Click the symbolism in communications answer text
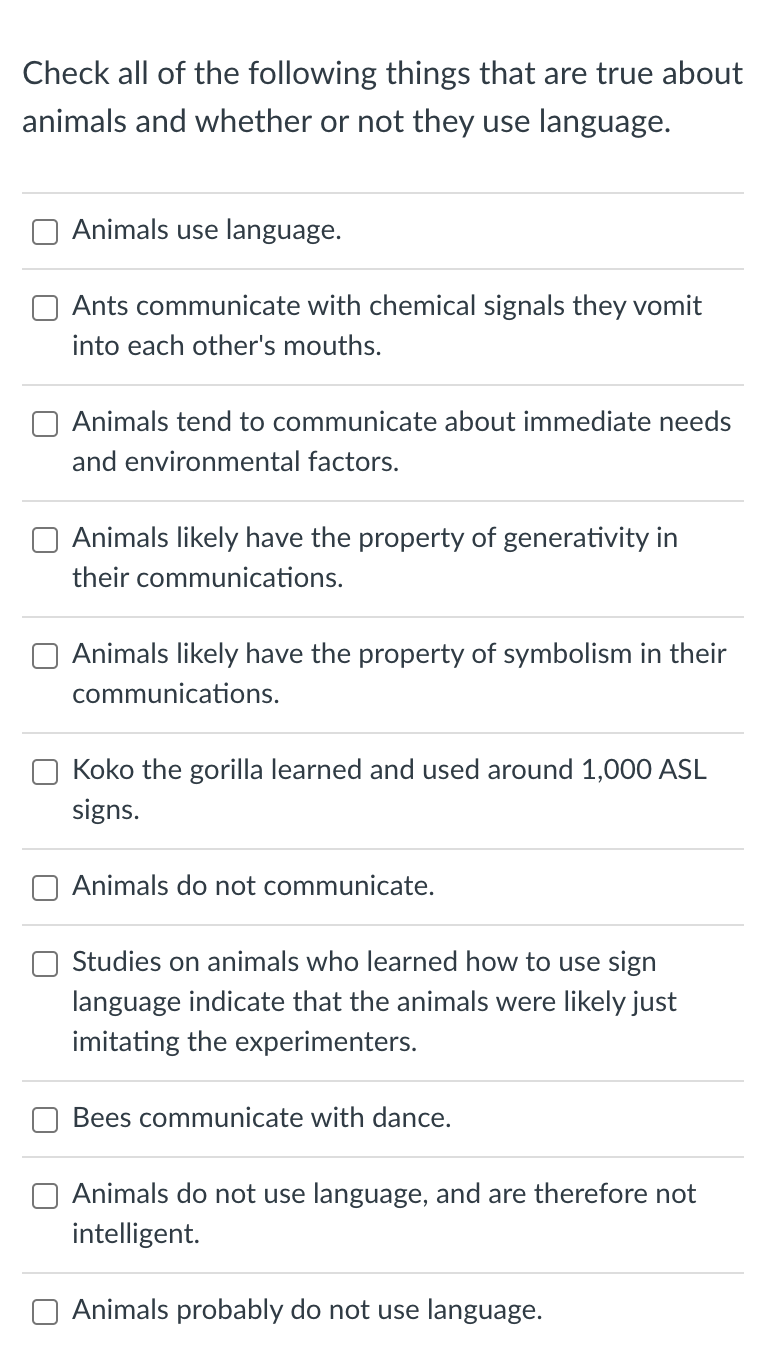 [x=399, y=674]
